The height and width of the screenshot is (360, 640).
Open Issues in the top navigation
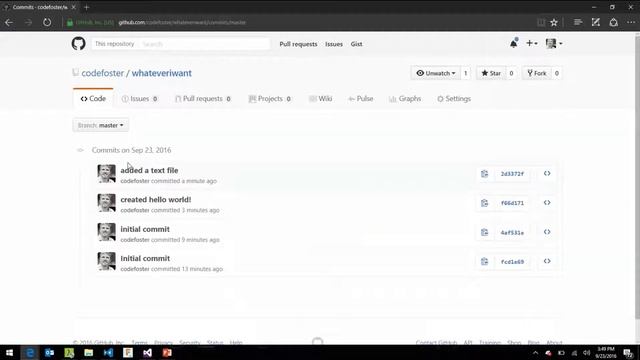coord(334,44)
